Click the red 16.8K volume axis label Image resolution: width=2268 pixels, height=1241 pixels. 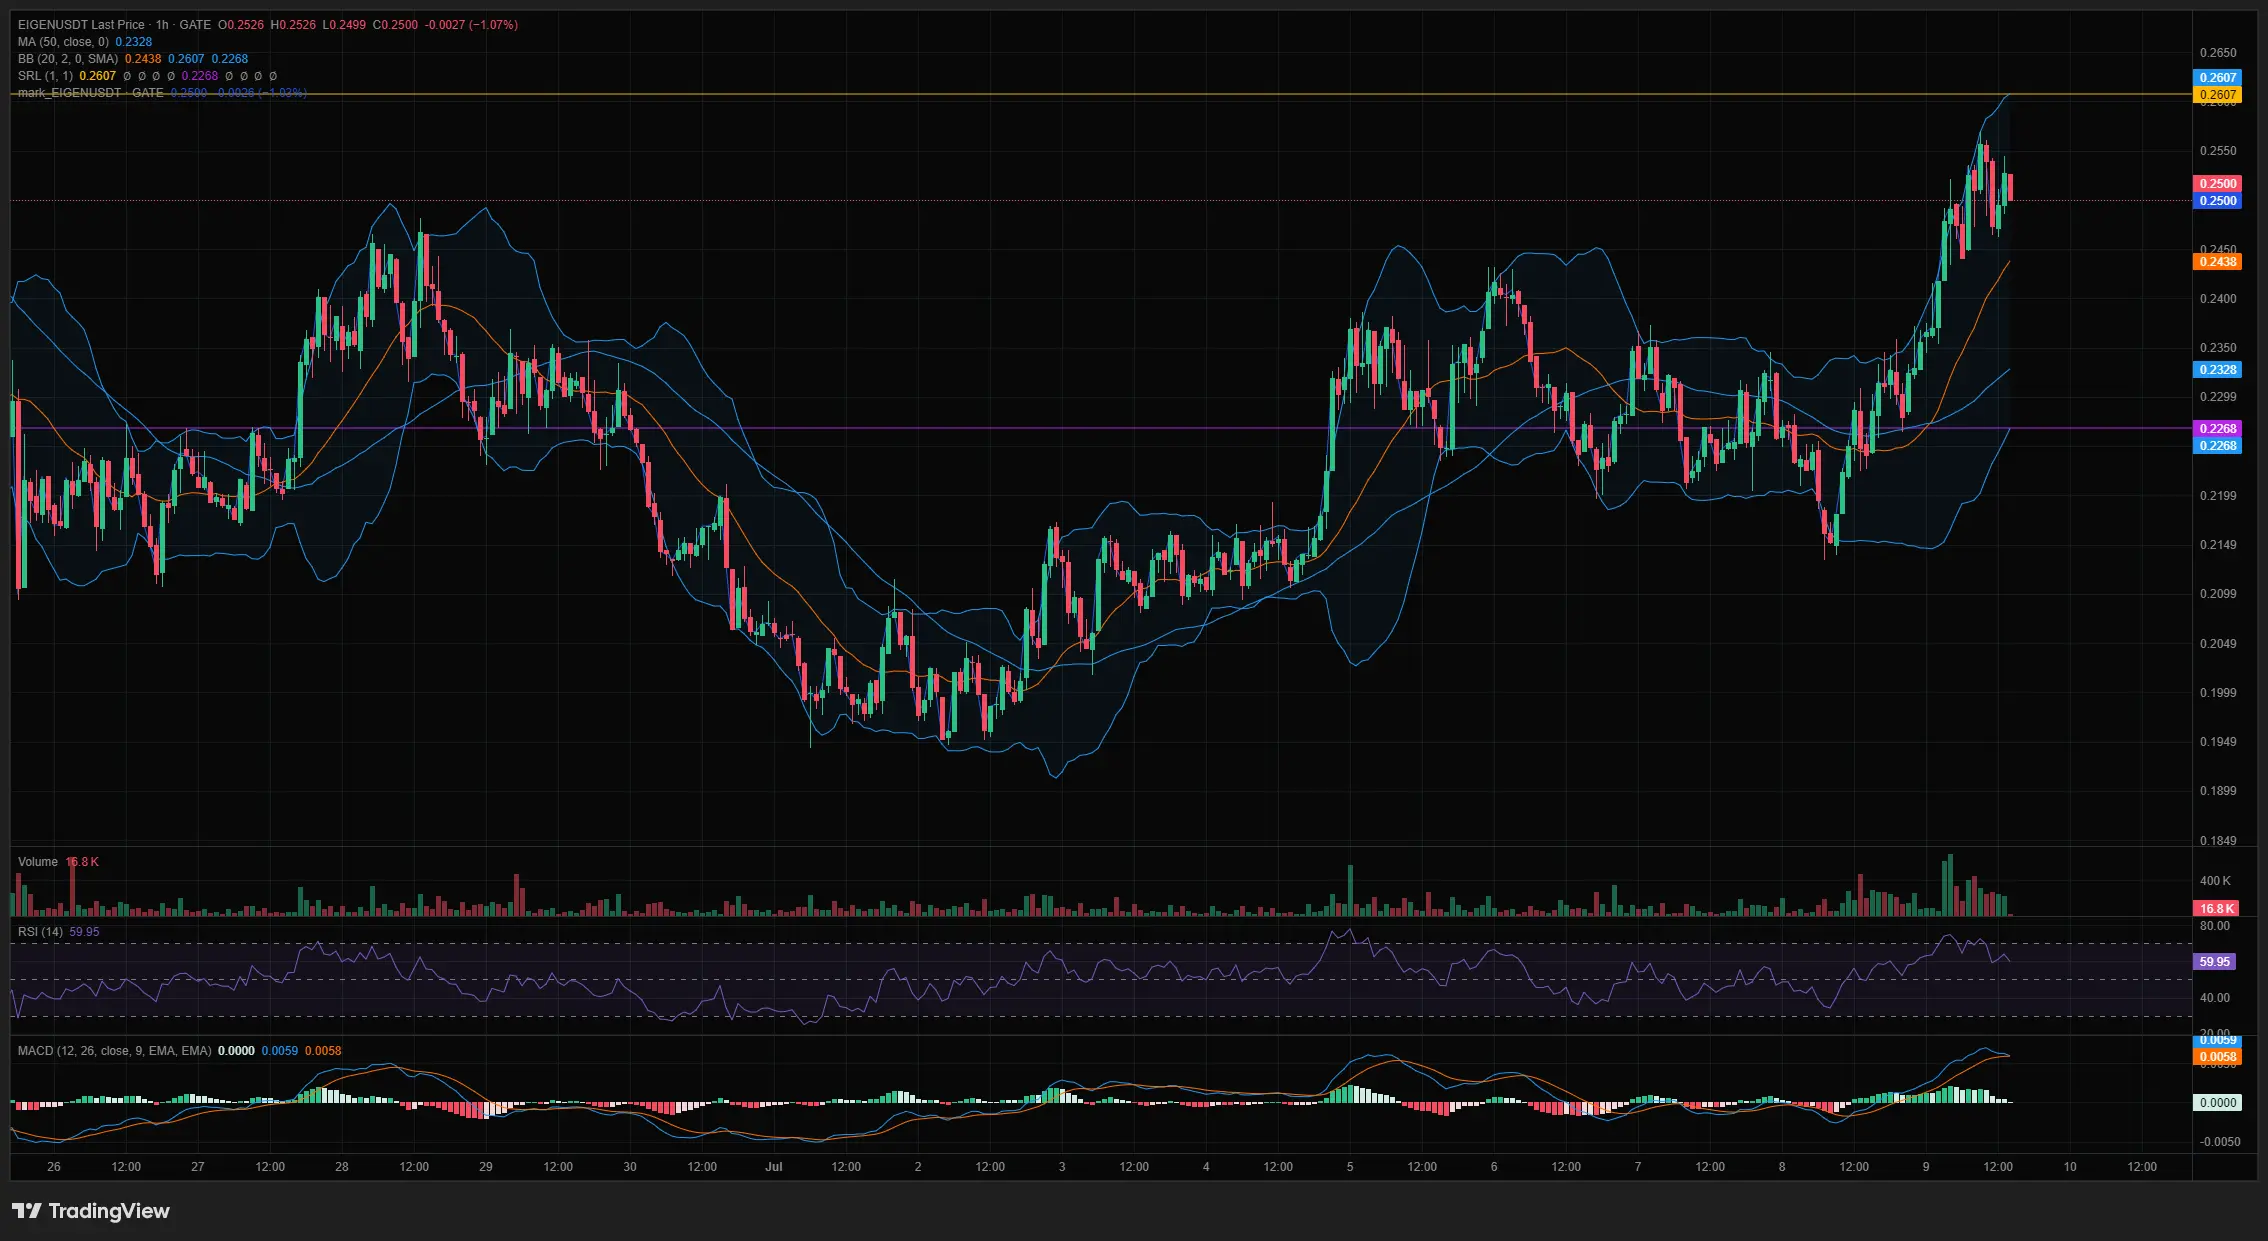coord(2216,909)
